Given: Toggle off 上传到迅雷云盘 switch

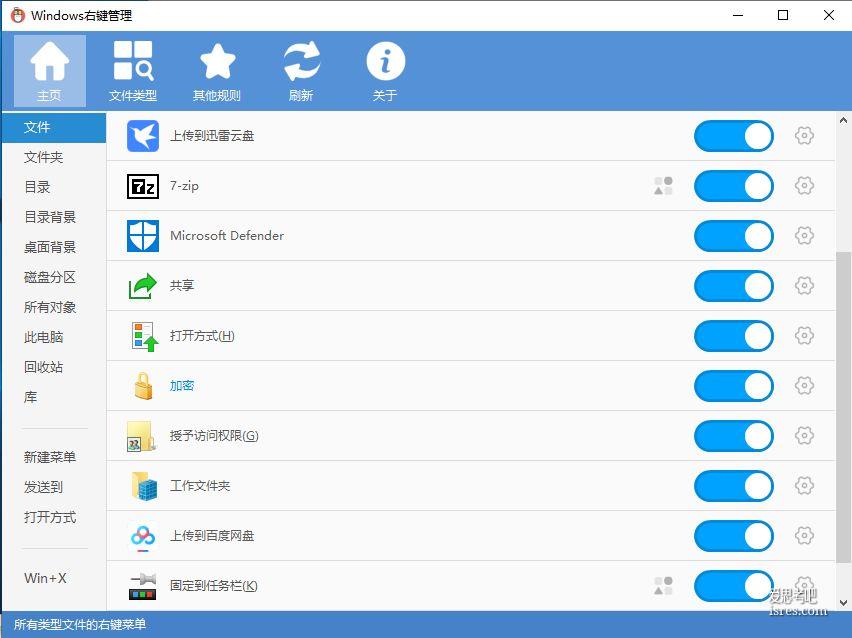Looking at the screenshot, I should coord(734,136).
